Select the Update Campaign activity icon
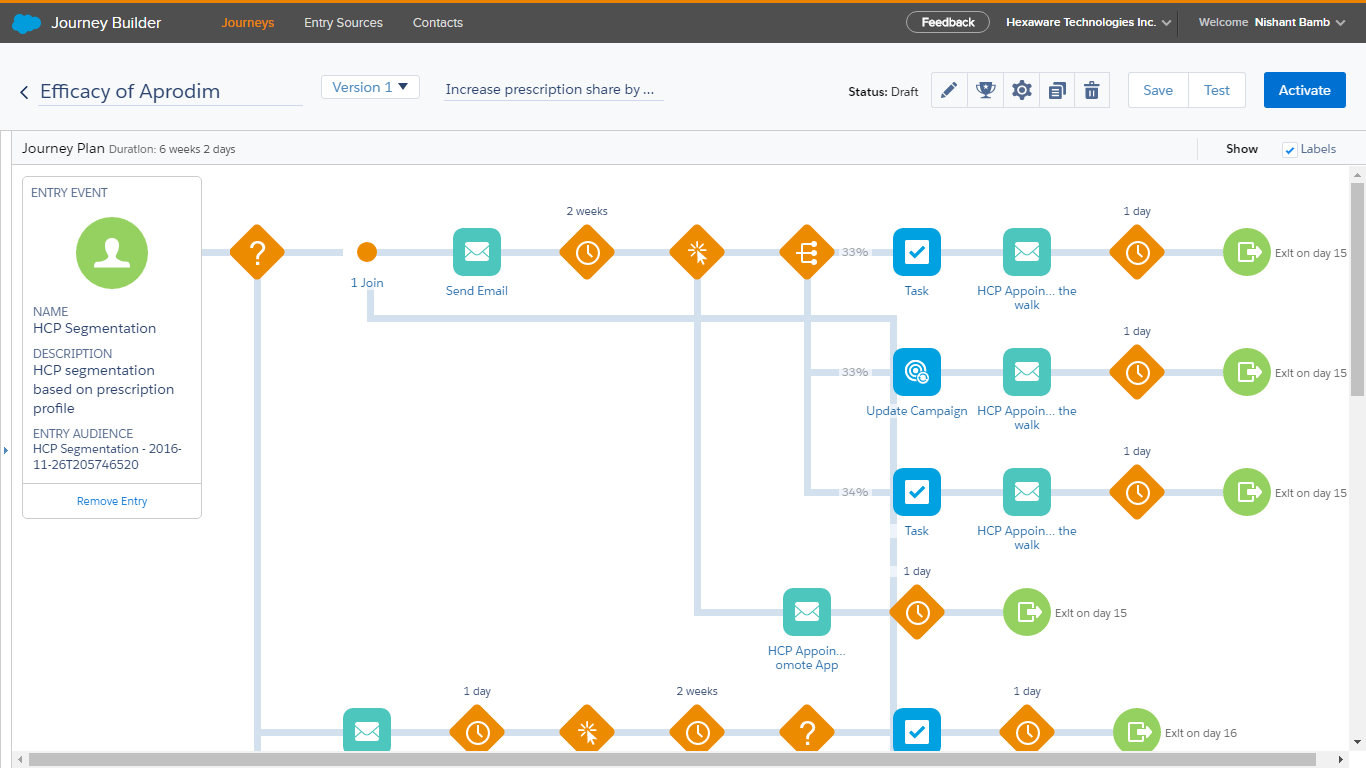The height and width of the screenshot is (768, 1366). [x=917, y=372]
